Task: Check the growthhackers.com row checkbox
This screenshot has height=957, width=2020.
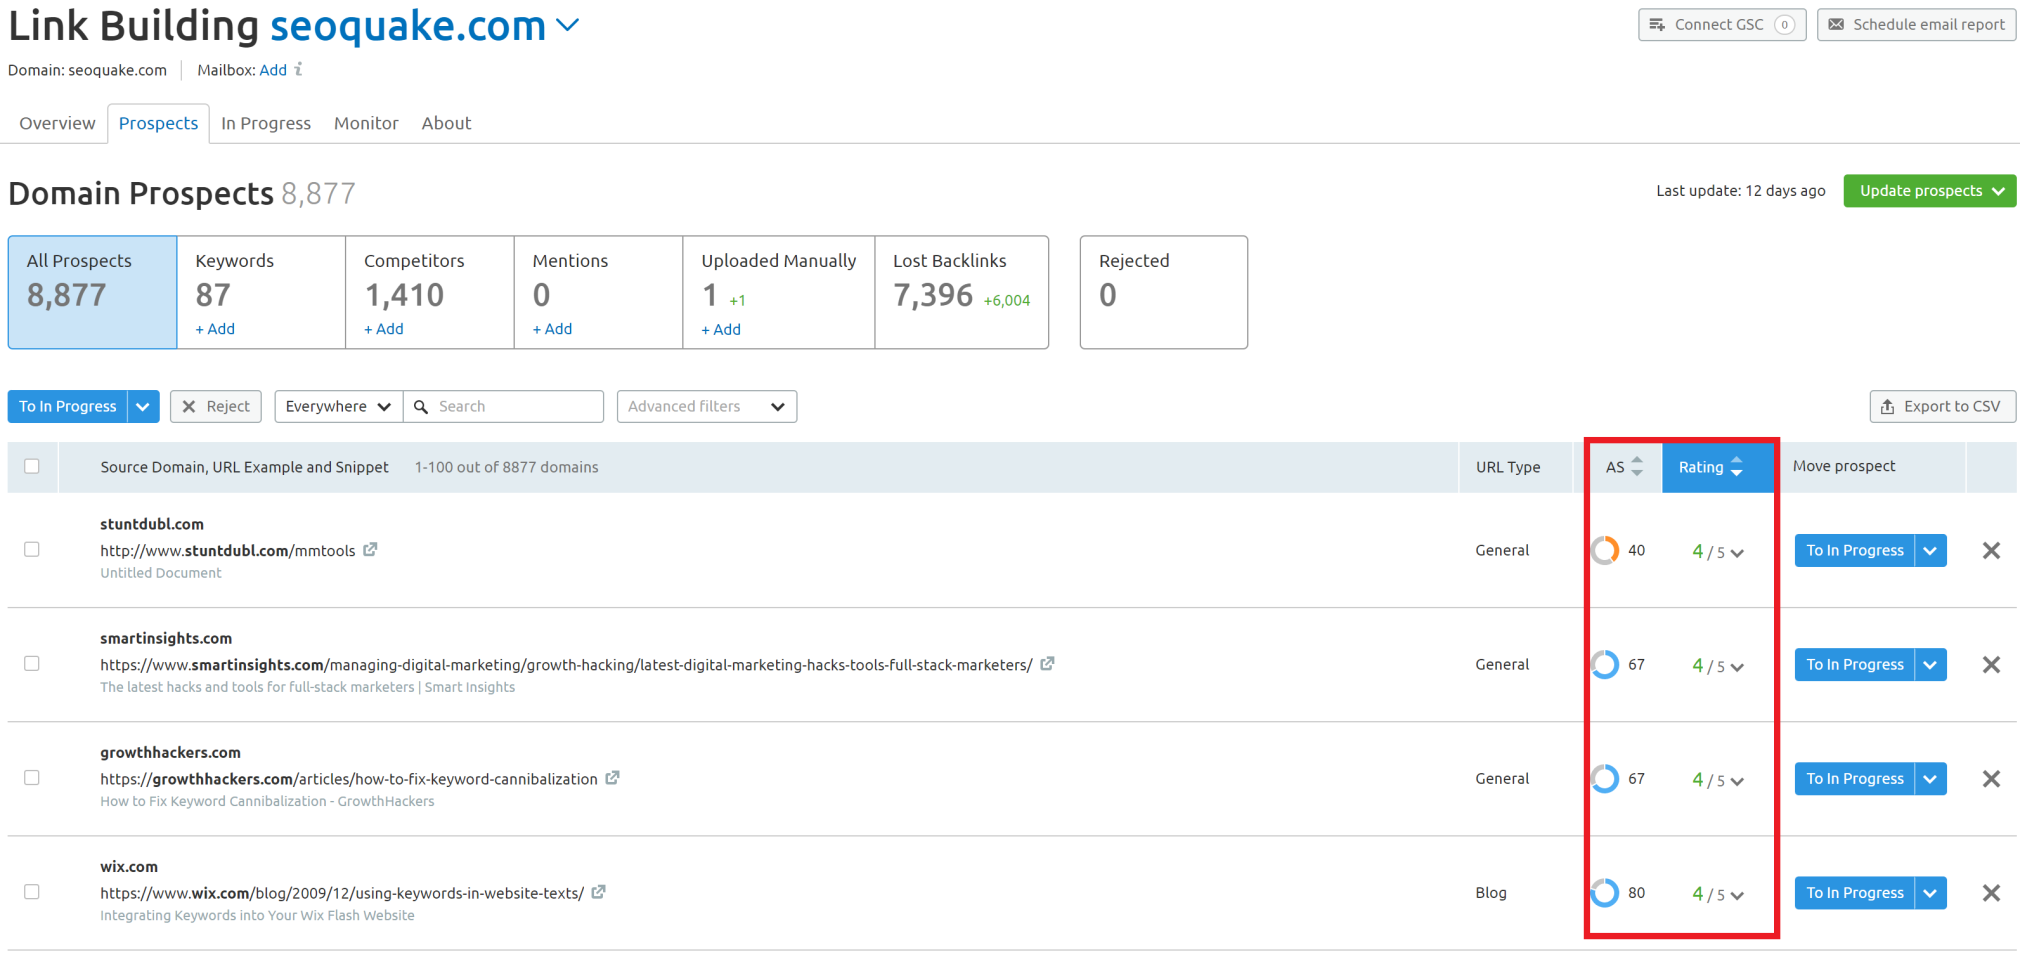Action: 32,777
